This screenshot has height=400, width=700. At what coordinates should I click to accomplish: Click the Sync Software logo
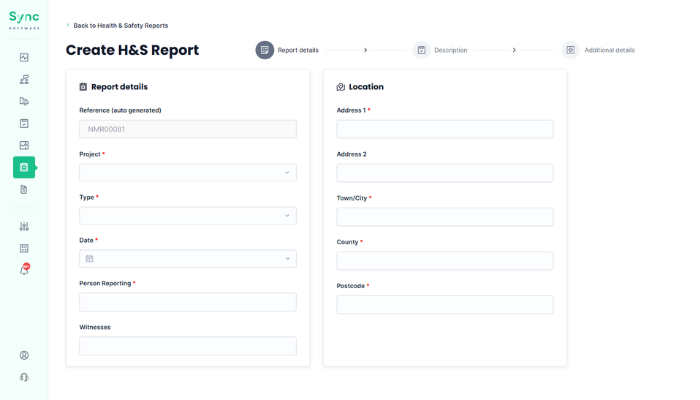[24, 20]
